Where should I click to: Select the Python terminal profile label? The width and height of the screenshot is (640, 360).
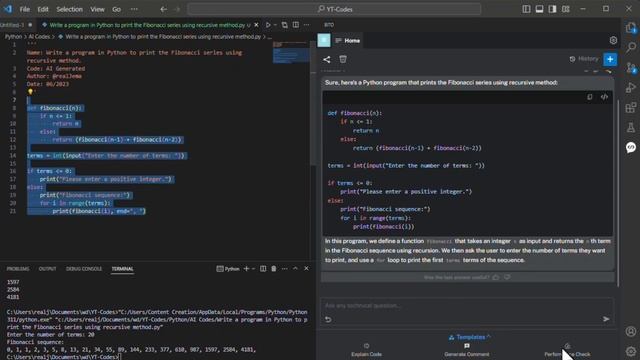pos(228,269)
